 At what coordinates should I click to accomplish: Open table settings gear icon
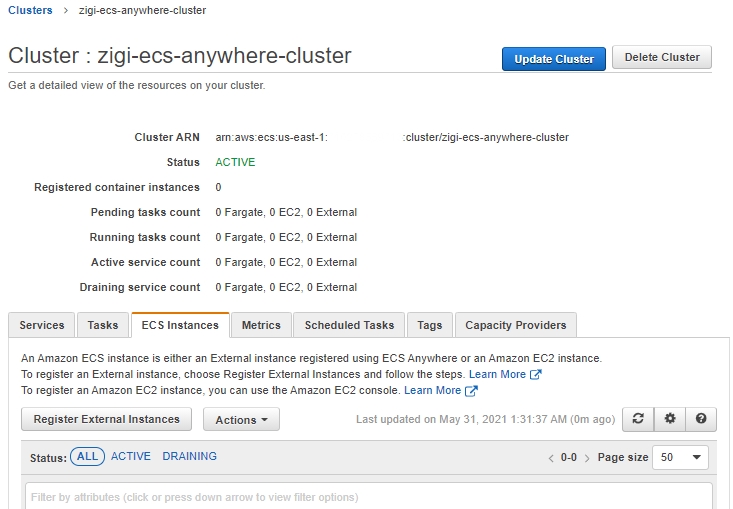[670, 419]
